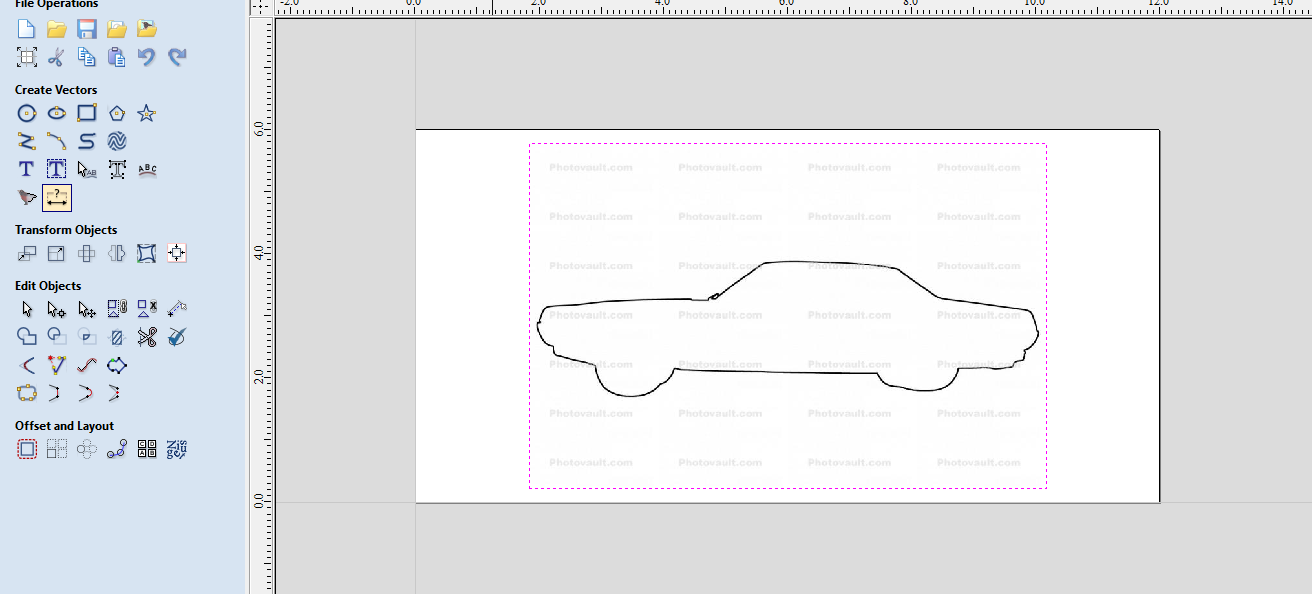Weld the selected vectors

click(27, 337)
